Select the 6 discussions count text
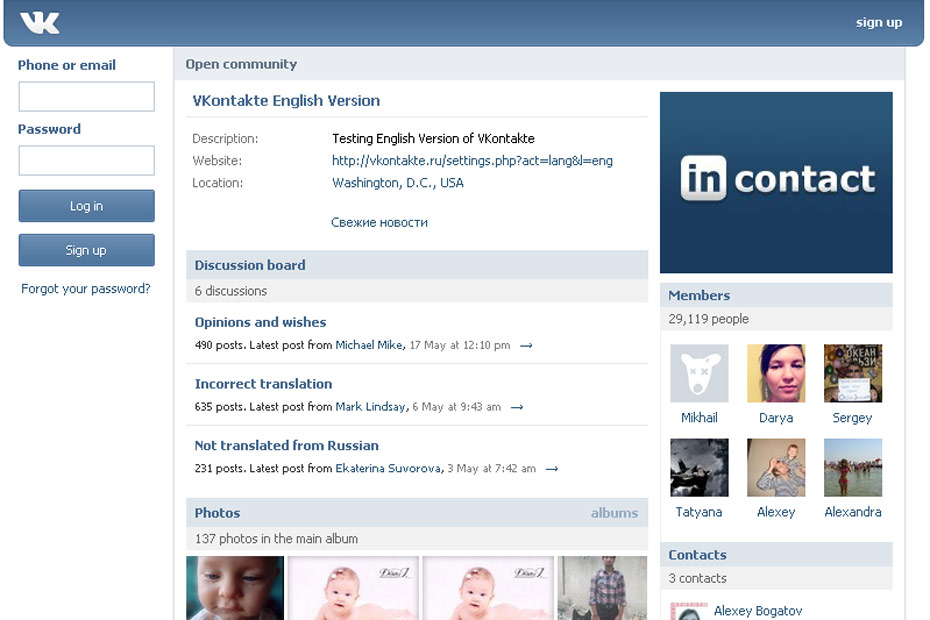The height and width of the screenshot is (620, 930). coord(231,291)
